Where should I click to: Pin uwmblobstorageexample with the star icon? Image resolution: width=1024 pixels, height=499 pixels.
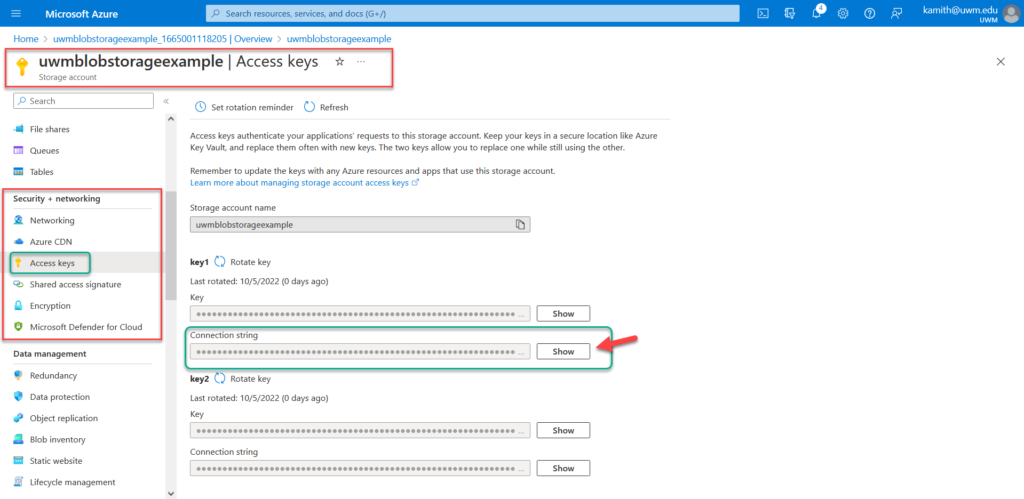pyautogui.click(x=339, y=61)
